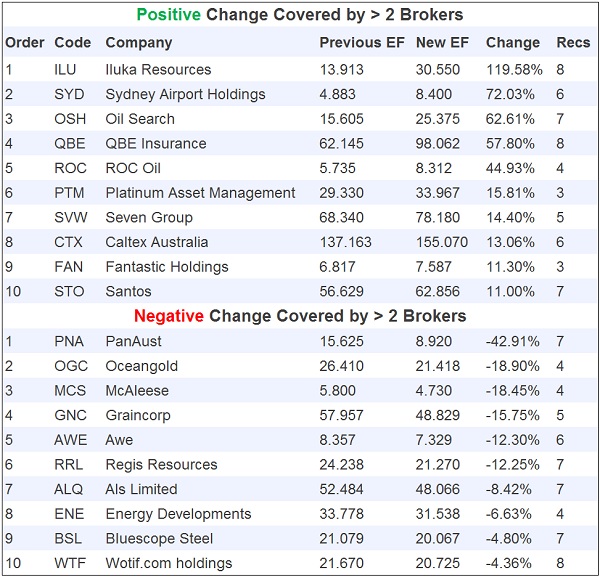This screenshot has height=578, width=600.
Task: Click the 'Code' column header
Action: [x=72, y=43]
